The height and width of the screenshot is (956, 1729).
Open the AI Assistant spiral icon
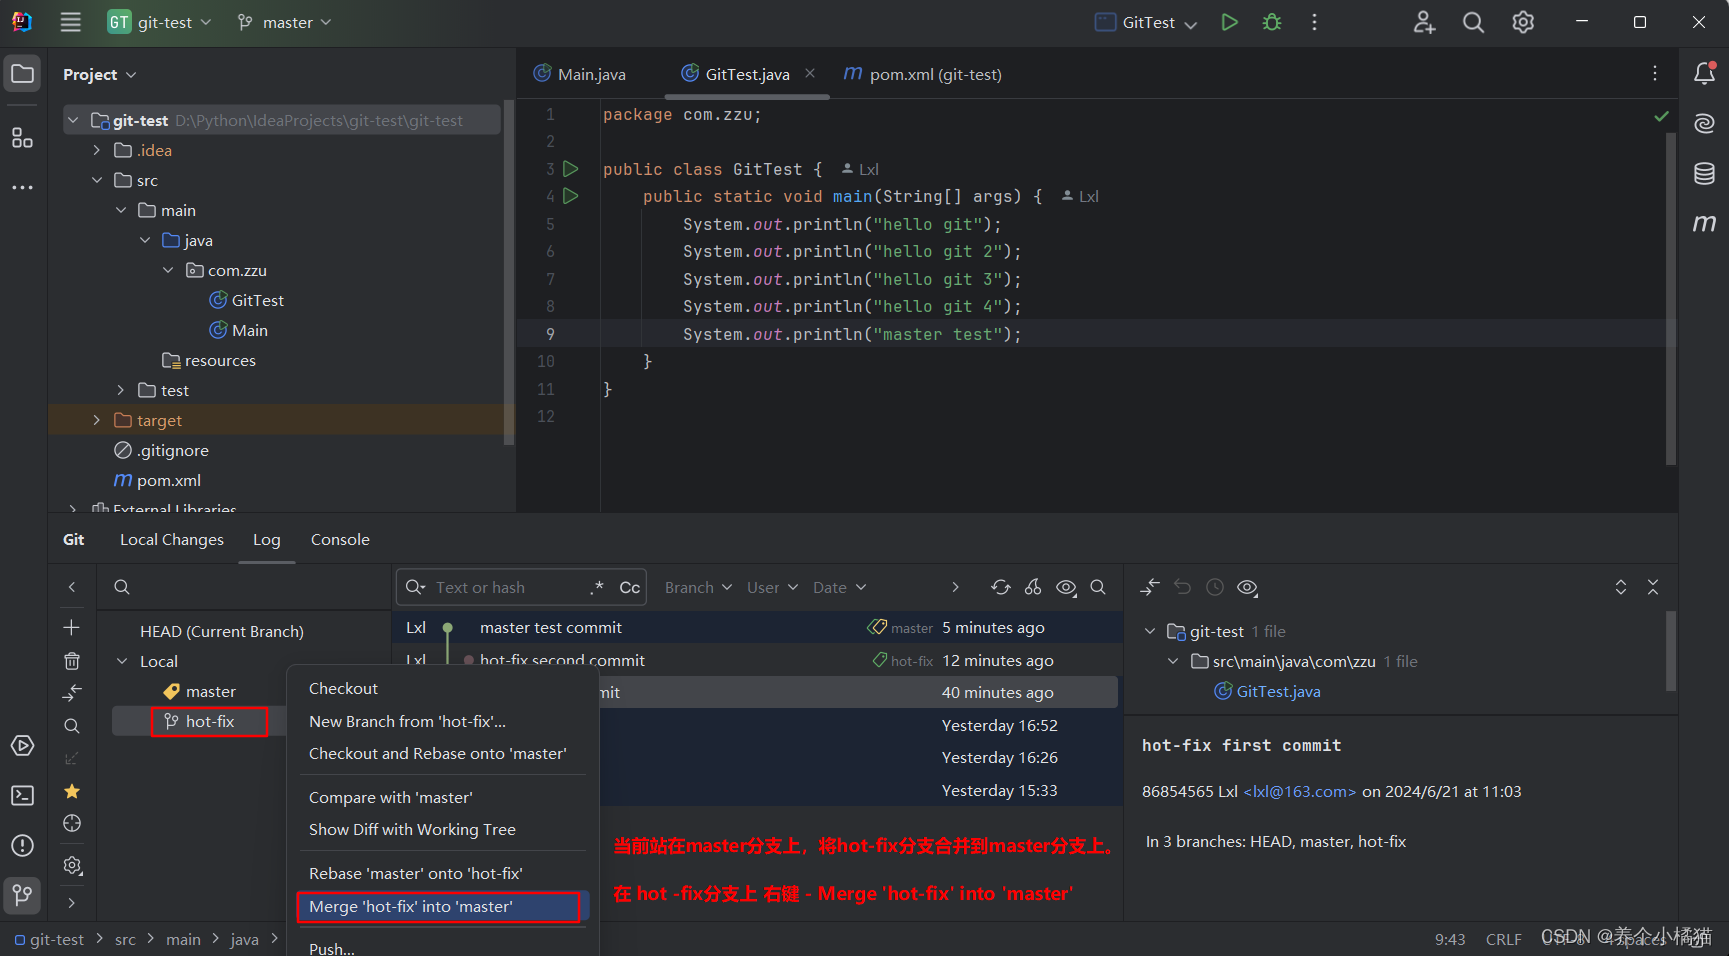click(x=1704, y=123)
